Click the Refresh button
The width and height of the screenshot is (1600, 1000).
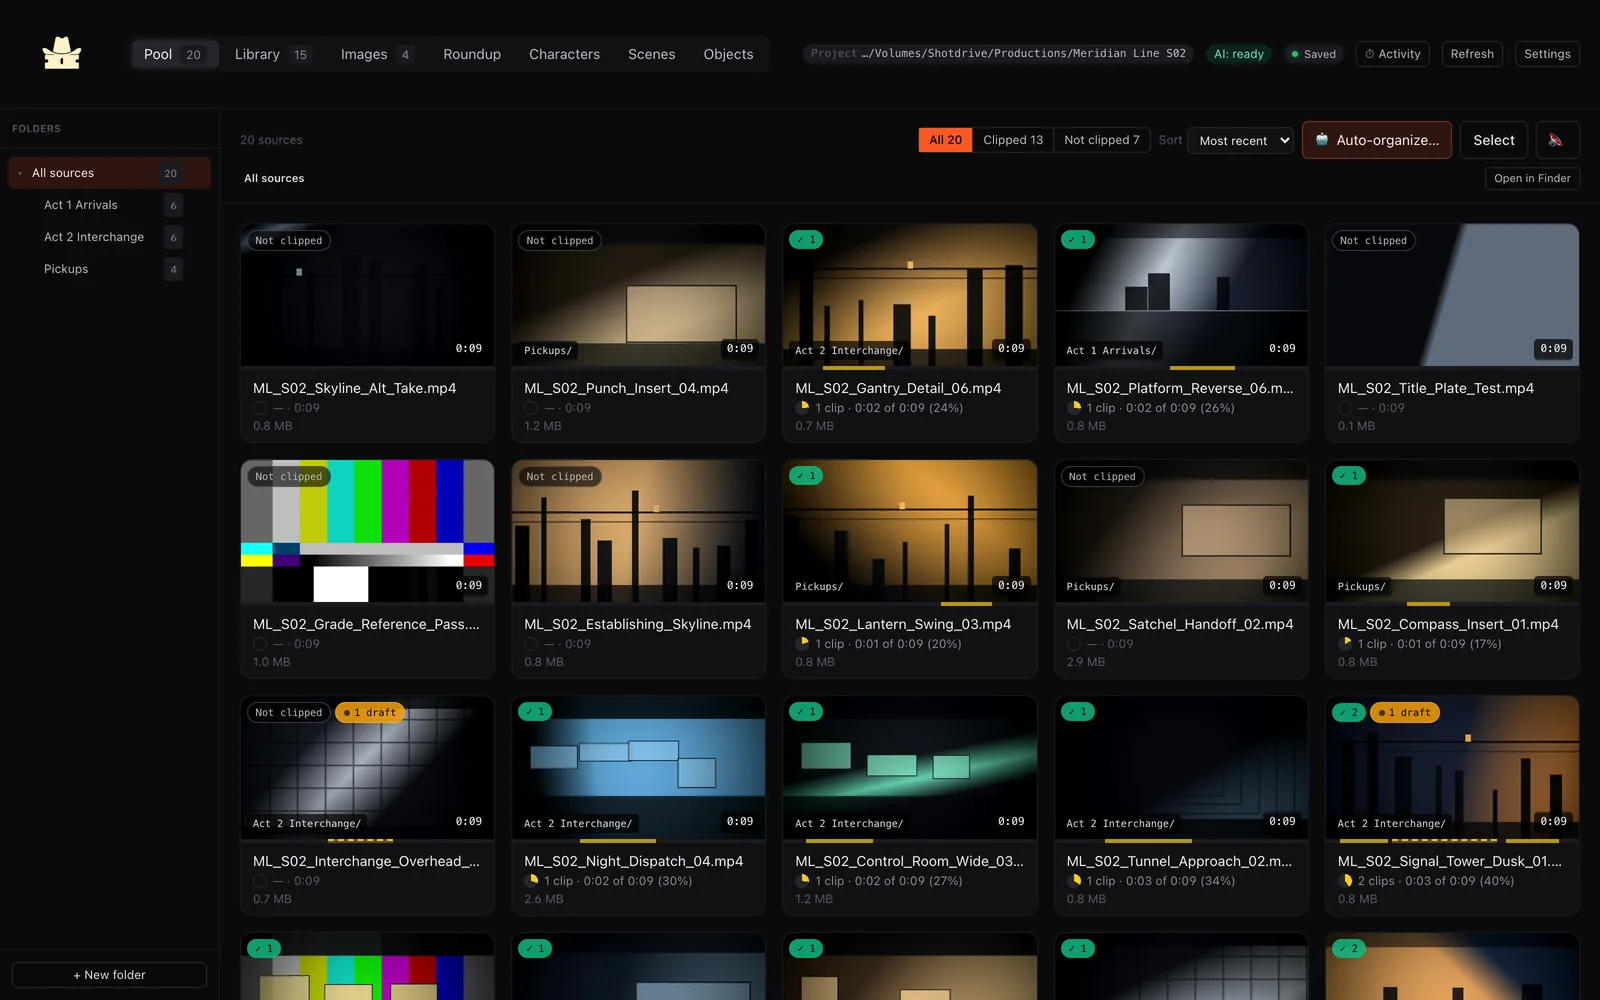1472,54
